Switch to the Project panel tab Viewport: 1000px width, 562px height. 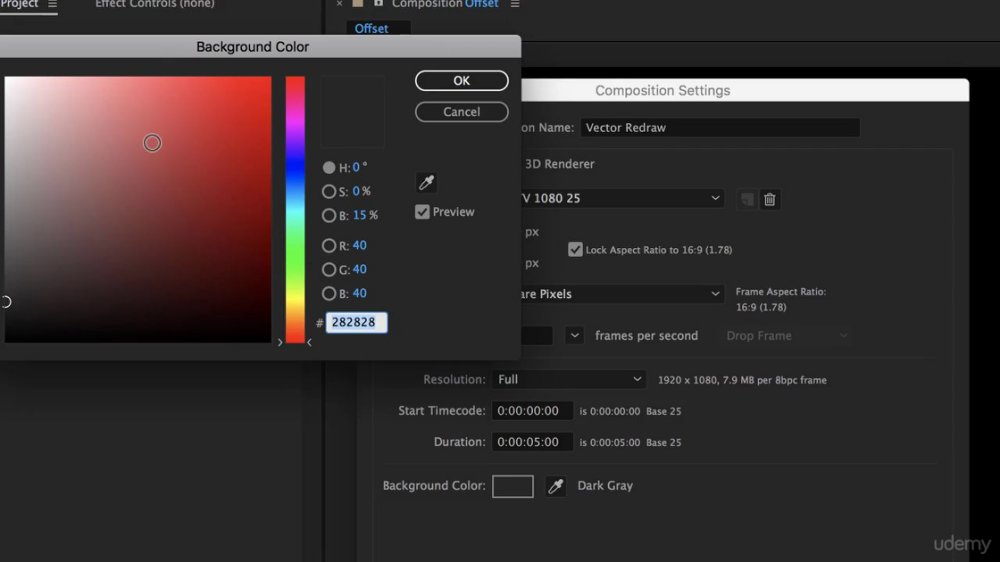19,4
